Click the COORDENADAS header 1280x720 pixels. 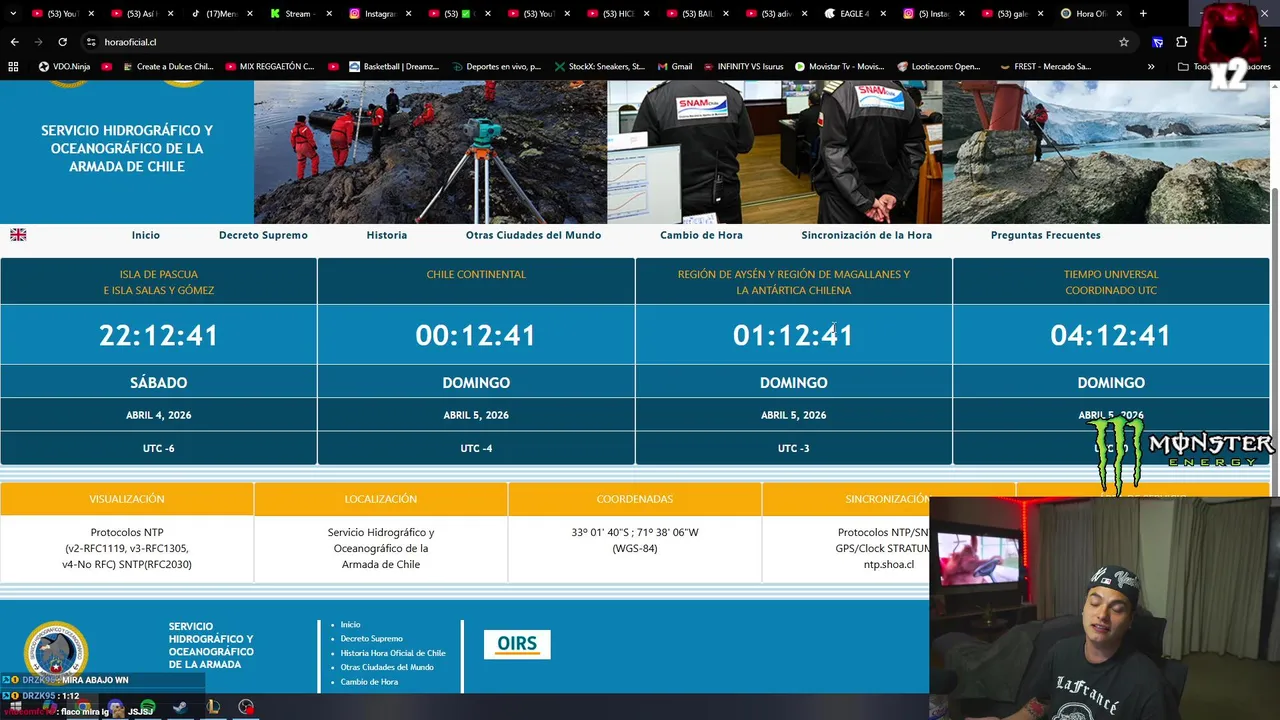pos(635,499)
